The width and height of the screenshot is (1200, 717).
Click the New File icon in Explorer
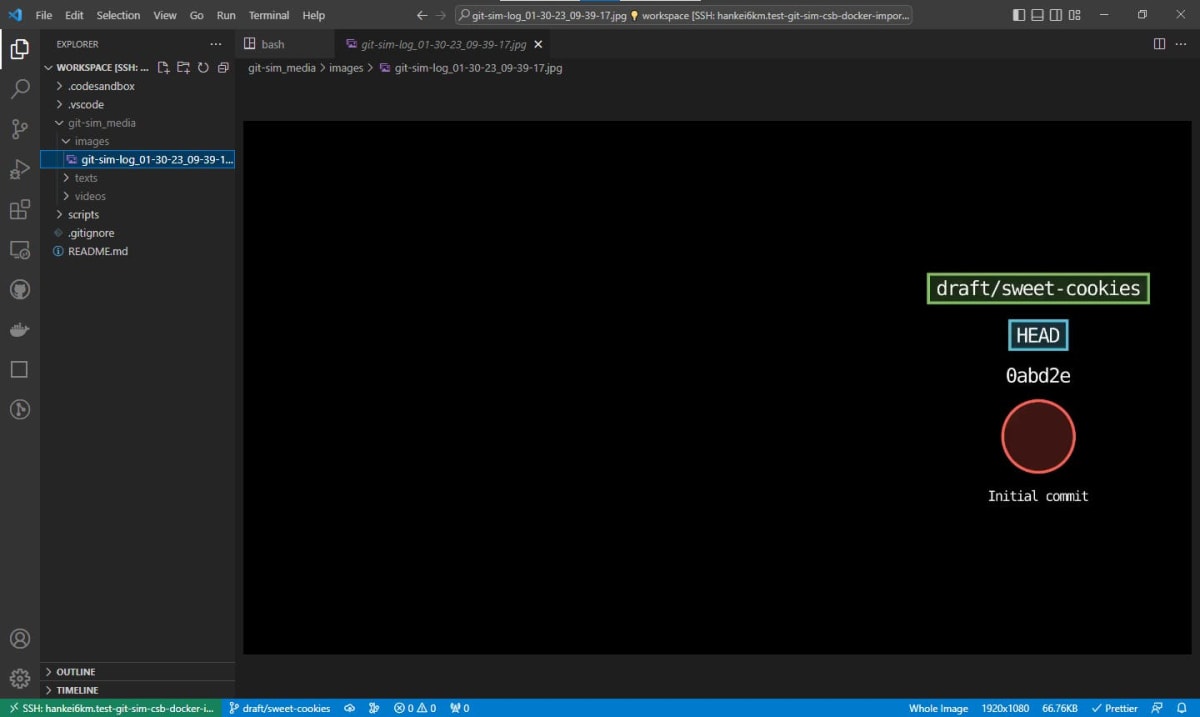pos(163,67)
